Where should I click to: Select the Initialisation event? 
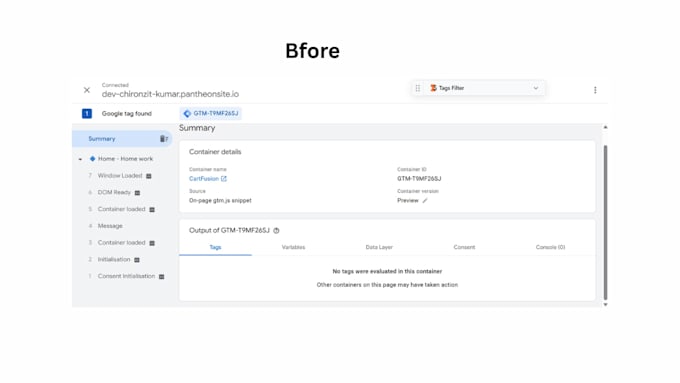[x=114, y=259]
